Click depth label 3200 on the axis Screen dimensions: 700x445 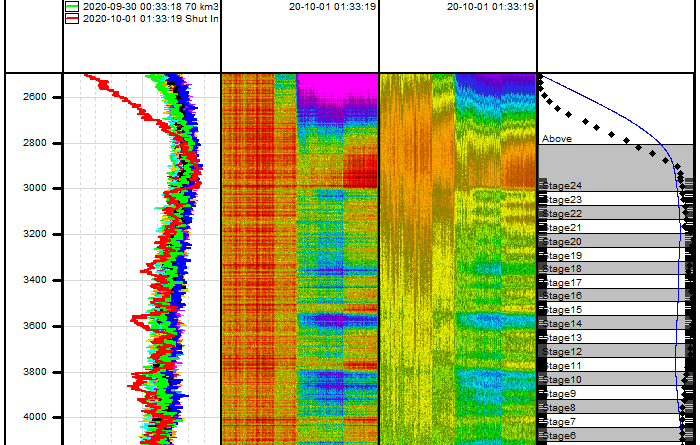pyautogui.click(x=35, y=234)
